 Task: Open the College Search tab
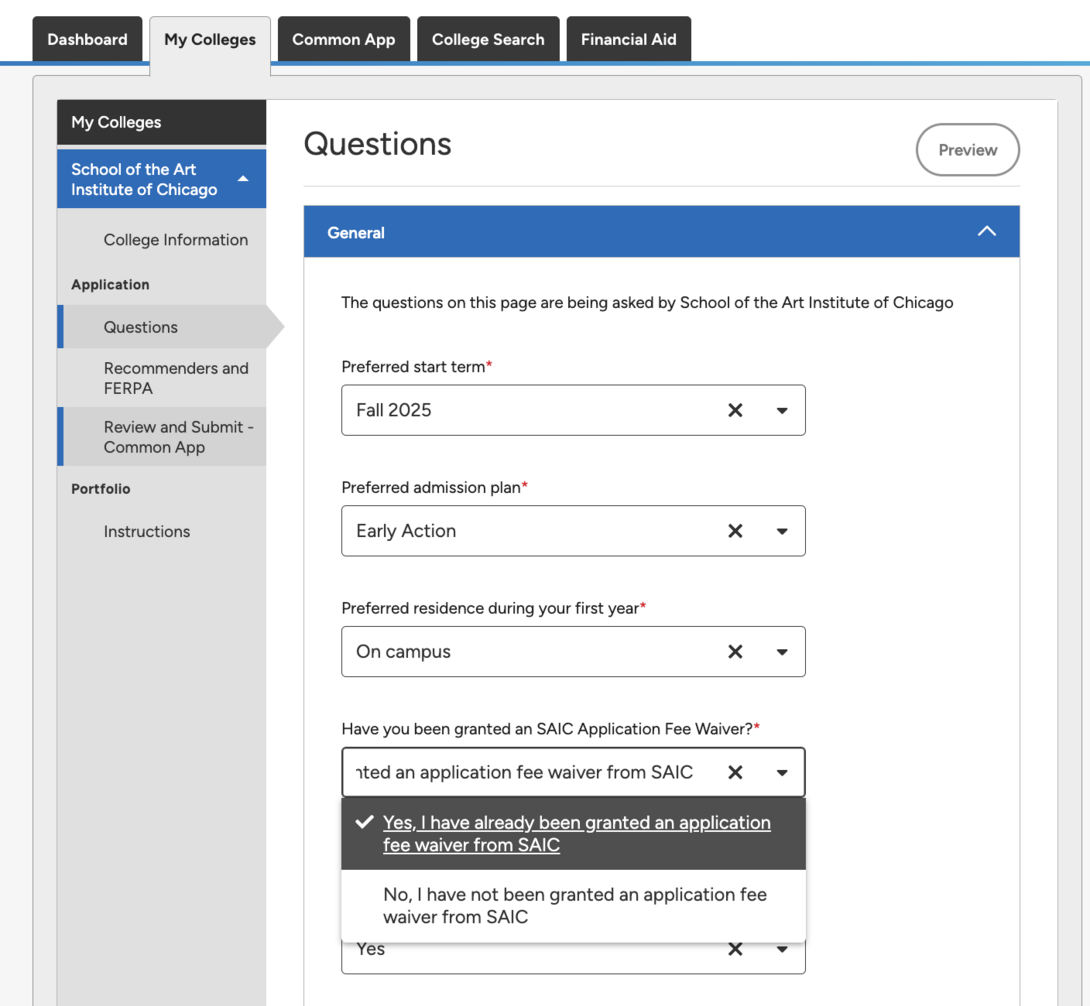[x=488, y=40]
